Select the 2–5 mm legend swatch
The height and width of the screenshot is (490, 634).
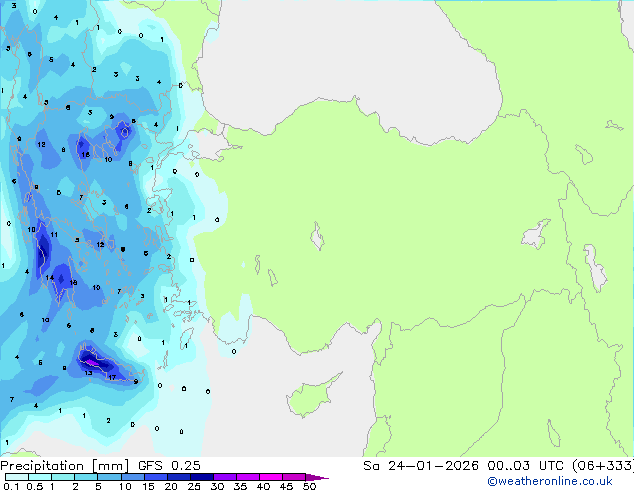pos(86,477)
